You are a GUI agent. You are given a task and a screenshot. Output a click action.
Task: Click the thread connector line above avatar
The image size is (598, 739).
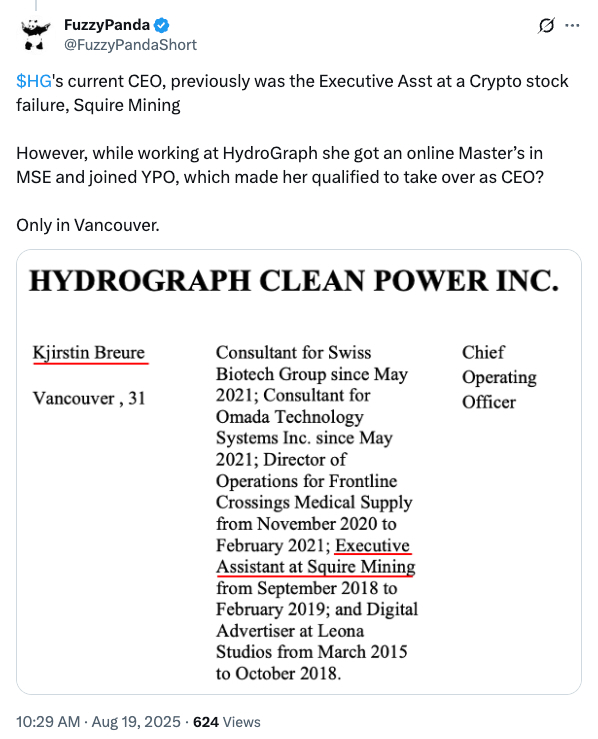click(36, 5)
